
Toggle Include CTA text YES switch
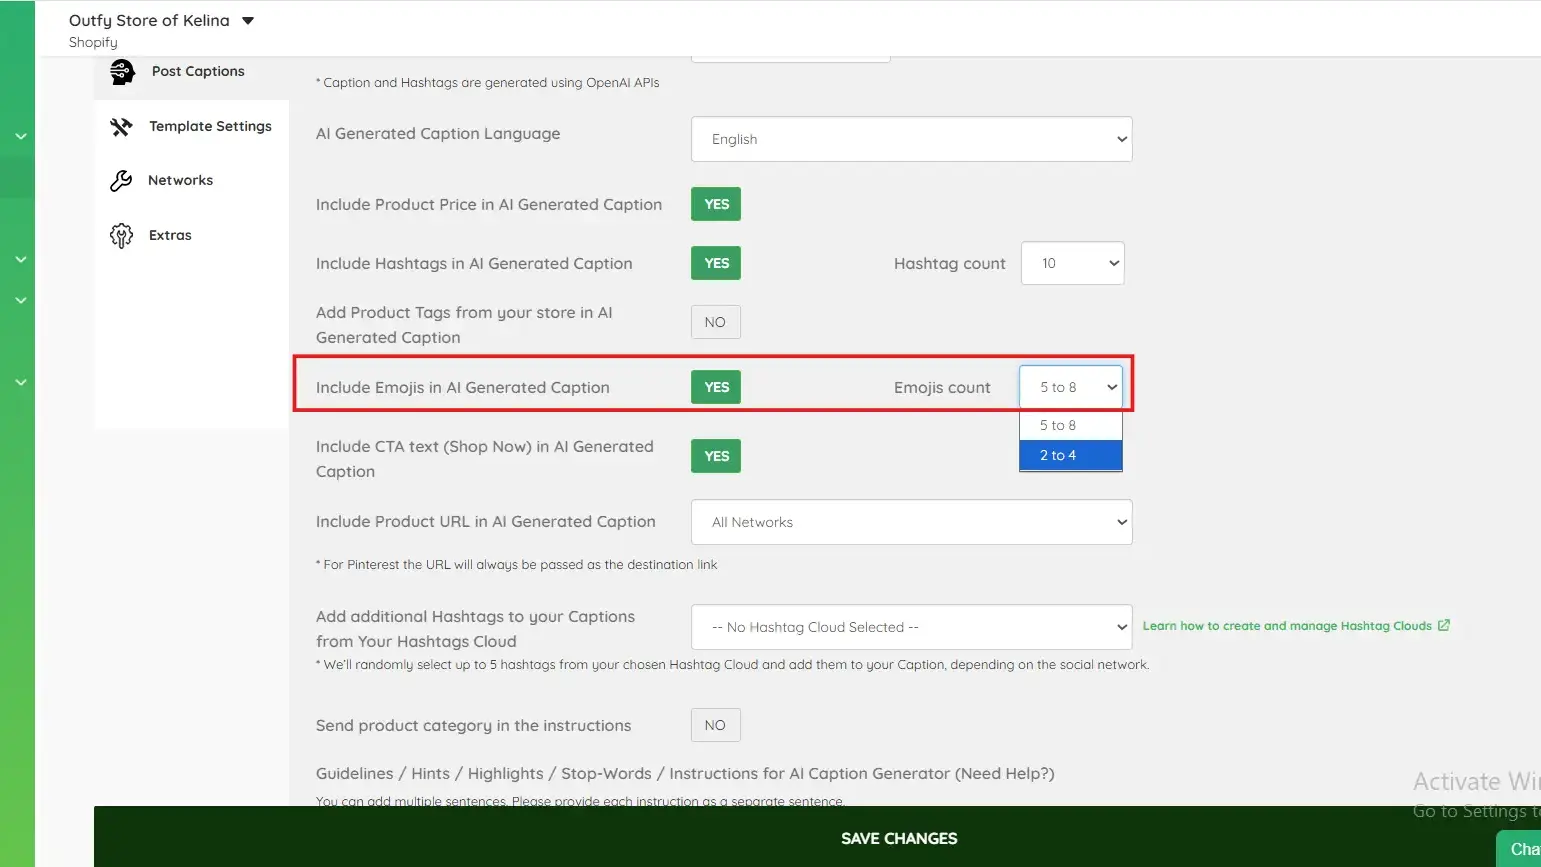pos(716,456)
